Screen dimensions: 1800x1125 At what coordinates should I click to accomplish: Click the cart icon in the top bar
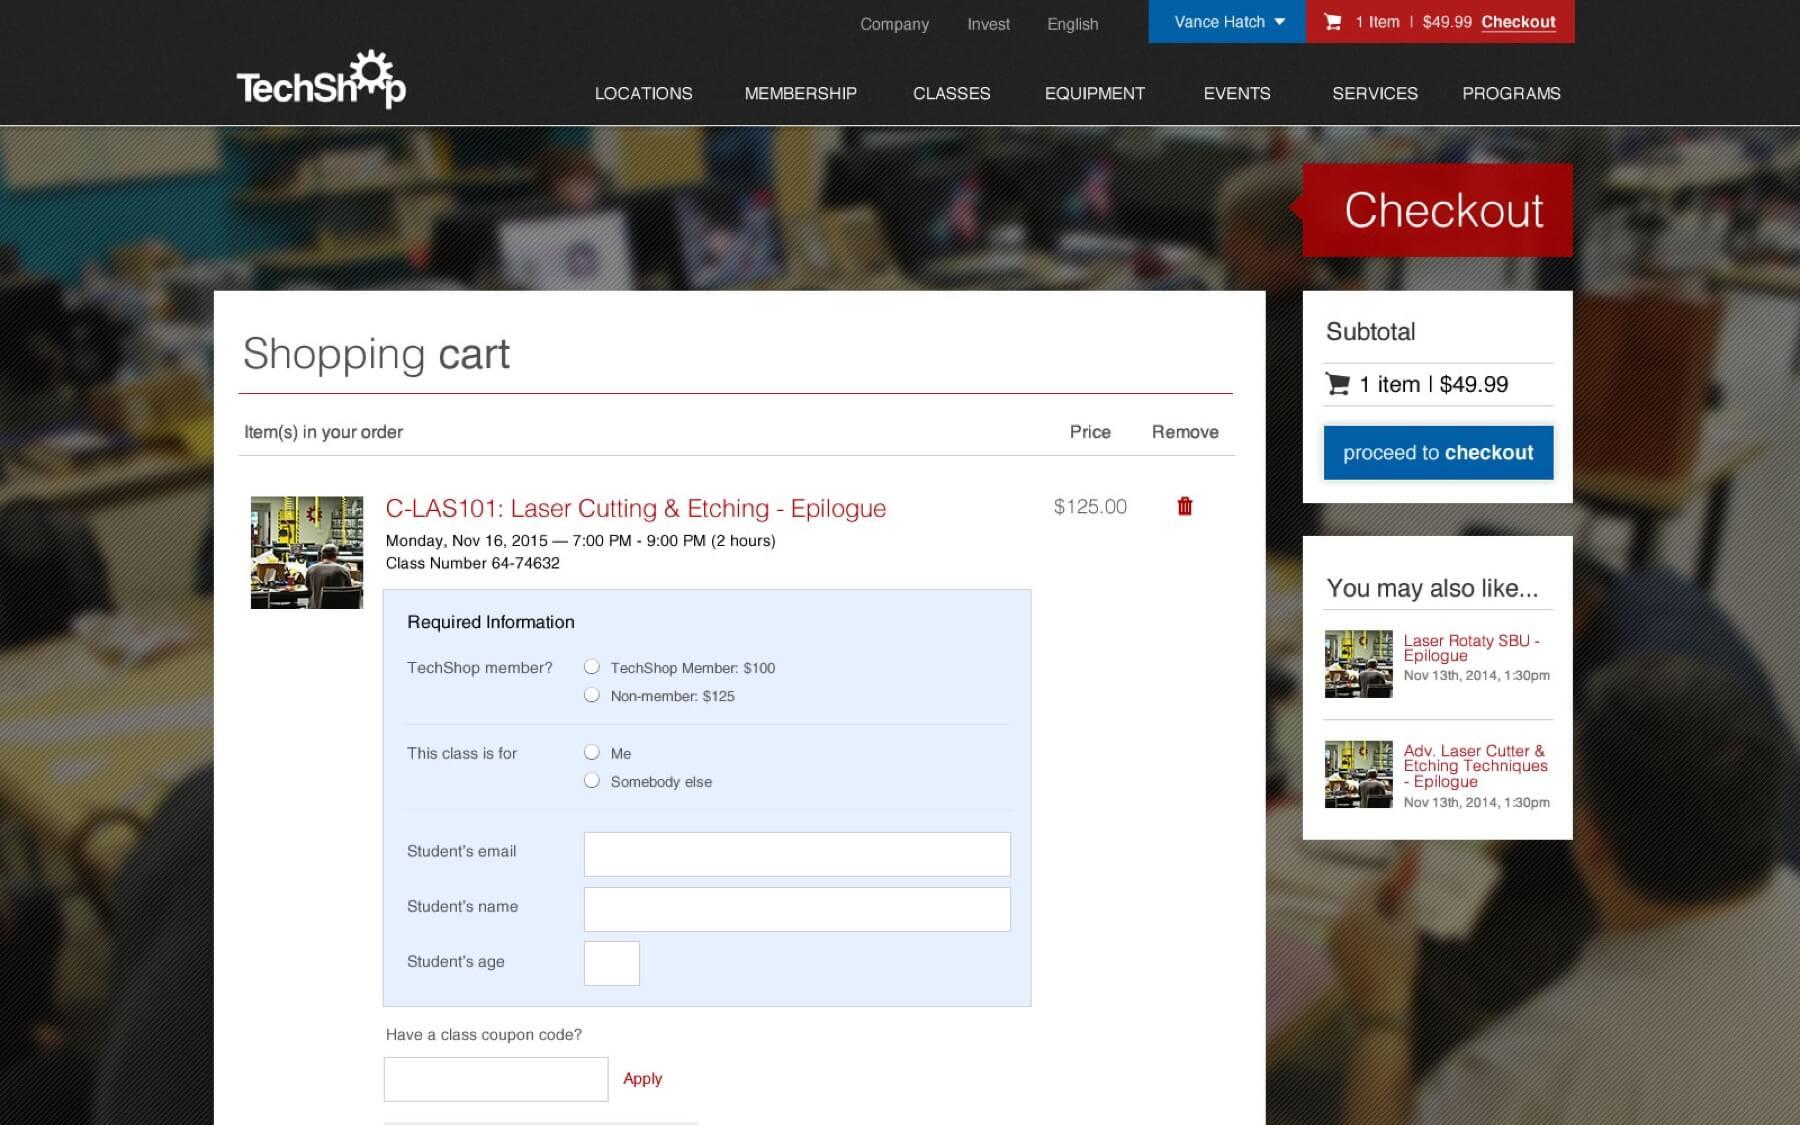click(1333, 22)
